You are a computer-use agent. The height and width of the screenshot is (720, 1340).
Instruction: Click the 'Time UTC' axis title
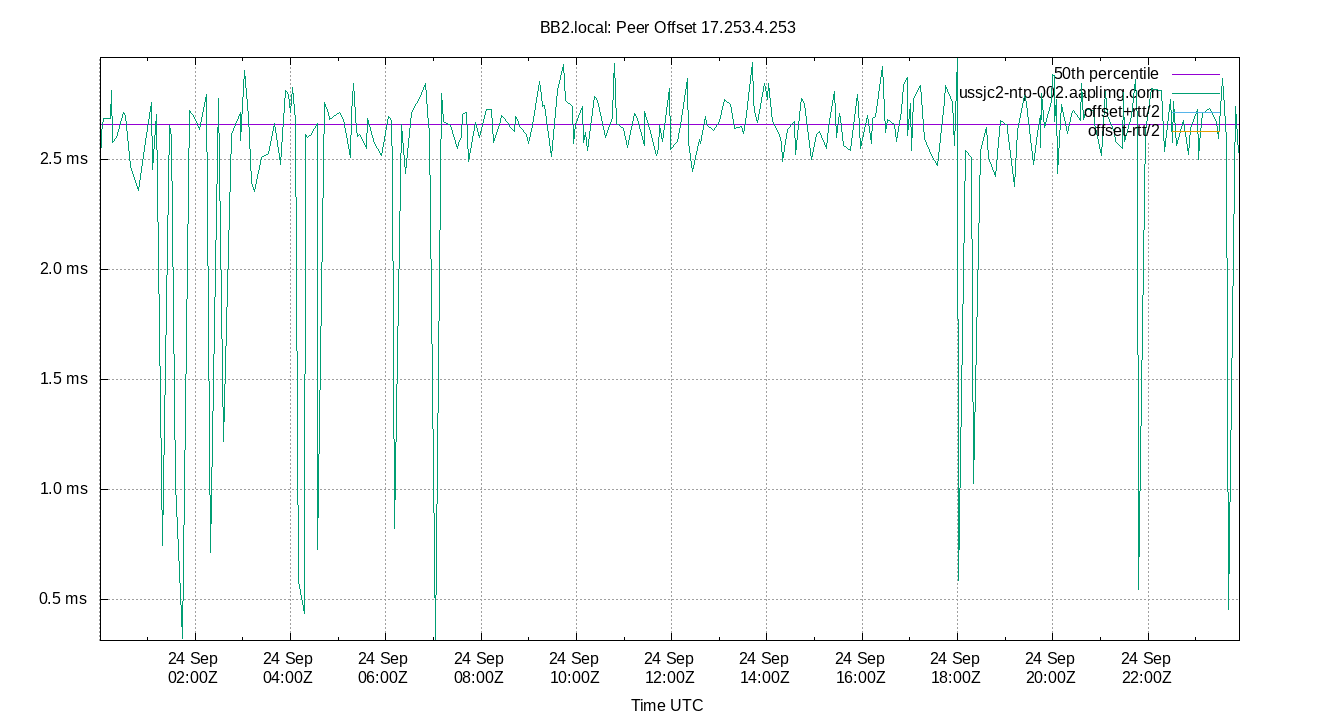coord(667,705)
